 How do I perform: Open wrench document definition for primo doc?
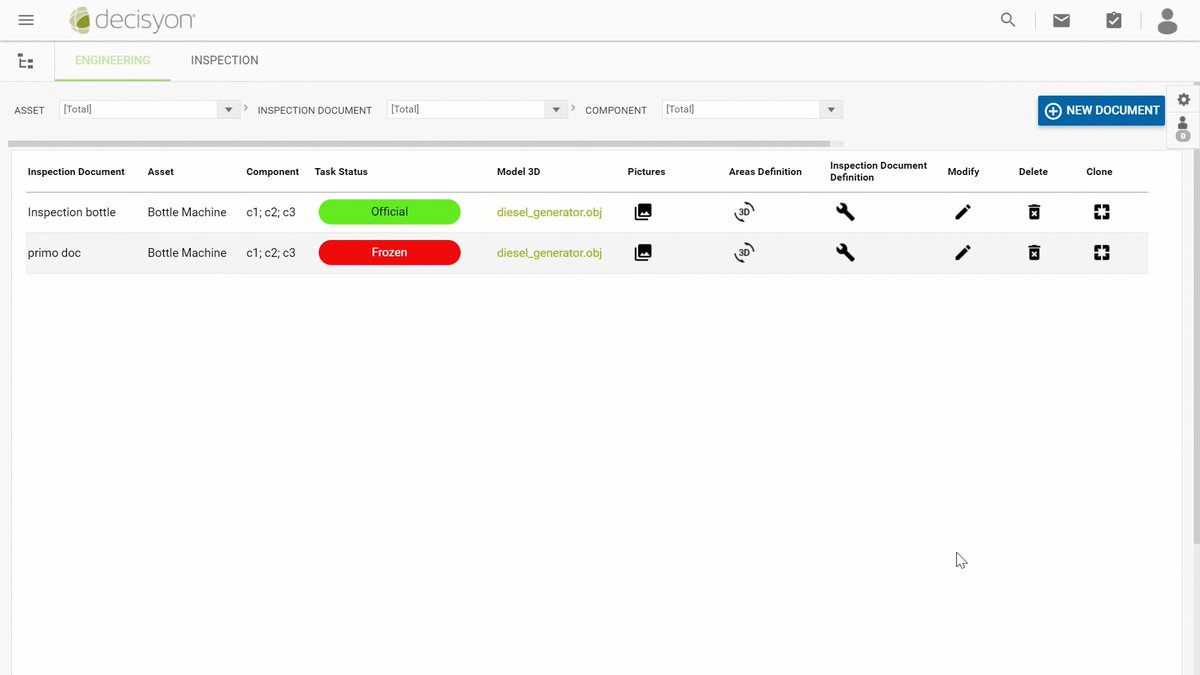point(845,253)
